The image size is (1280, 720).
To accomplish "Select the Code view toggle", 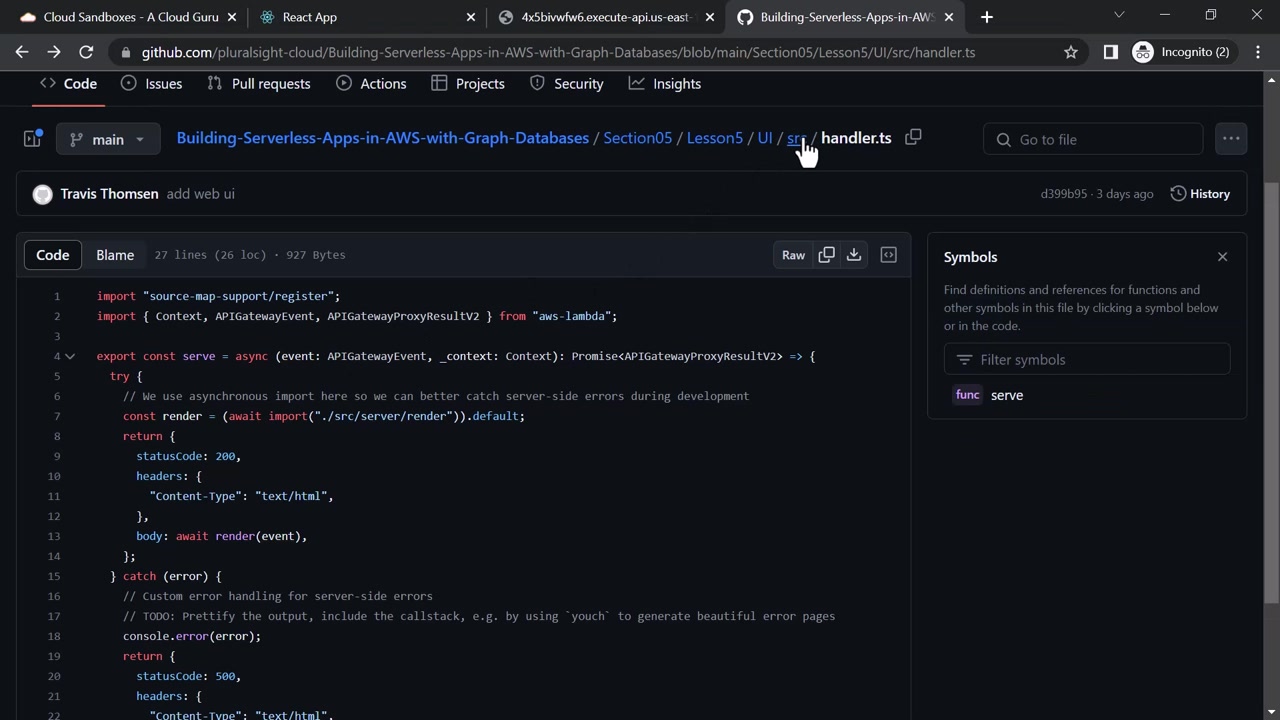I will [x=53, y=255].
